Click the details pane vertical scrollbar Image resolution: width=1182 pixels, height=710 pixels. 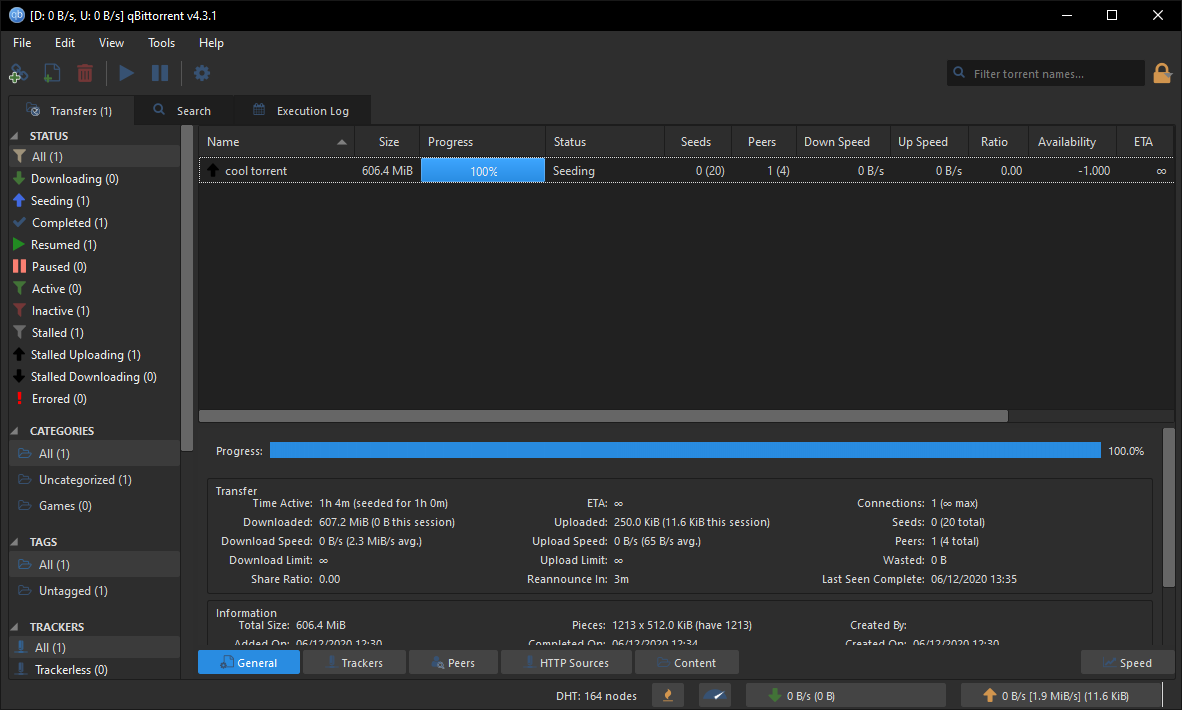(1168, 507)
